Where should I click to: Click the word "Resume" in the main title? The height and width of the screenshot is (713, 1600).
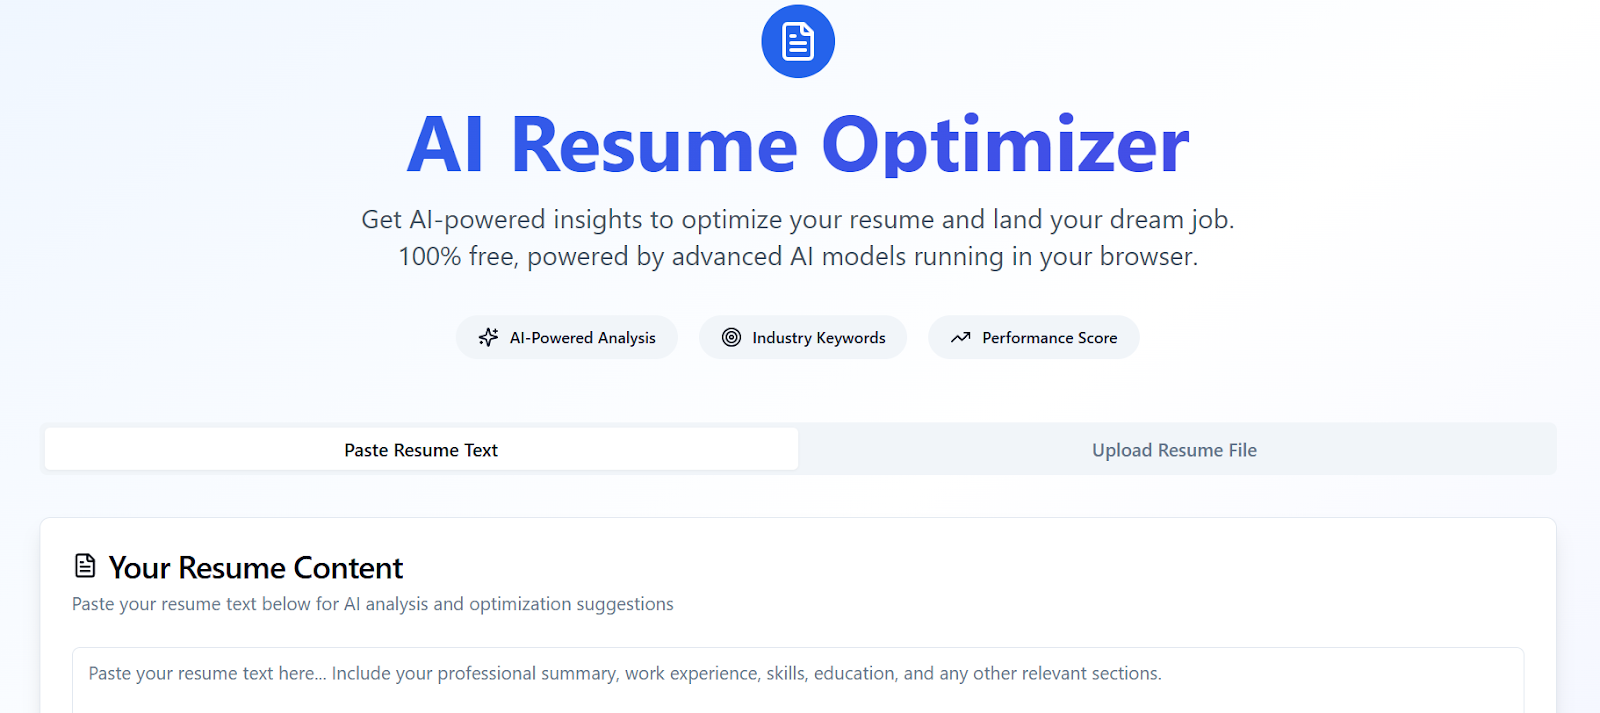click(x=654, y=146)
